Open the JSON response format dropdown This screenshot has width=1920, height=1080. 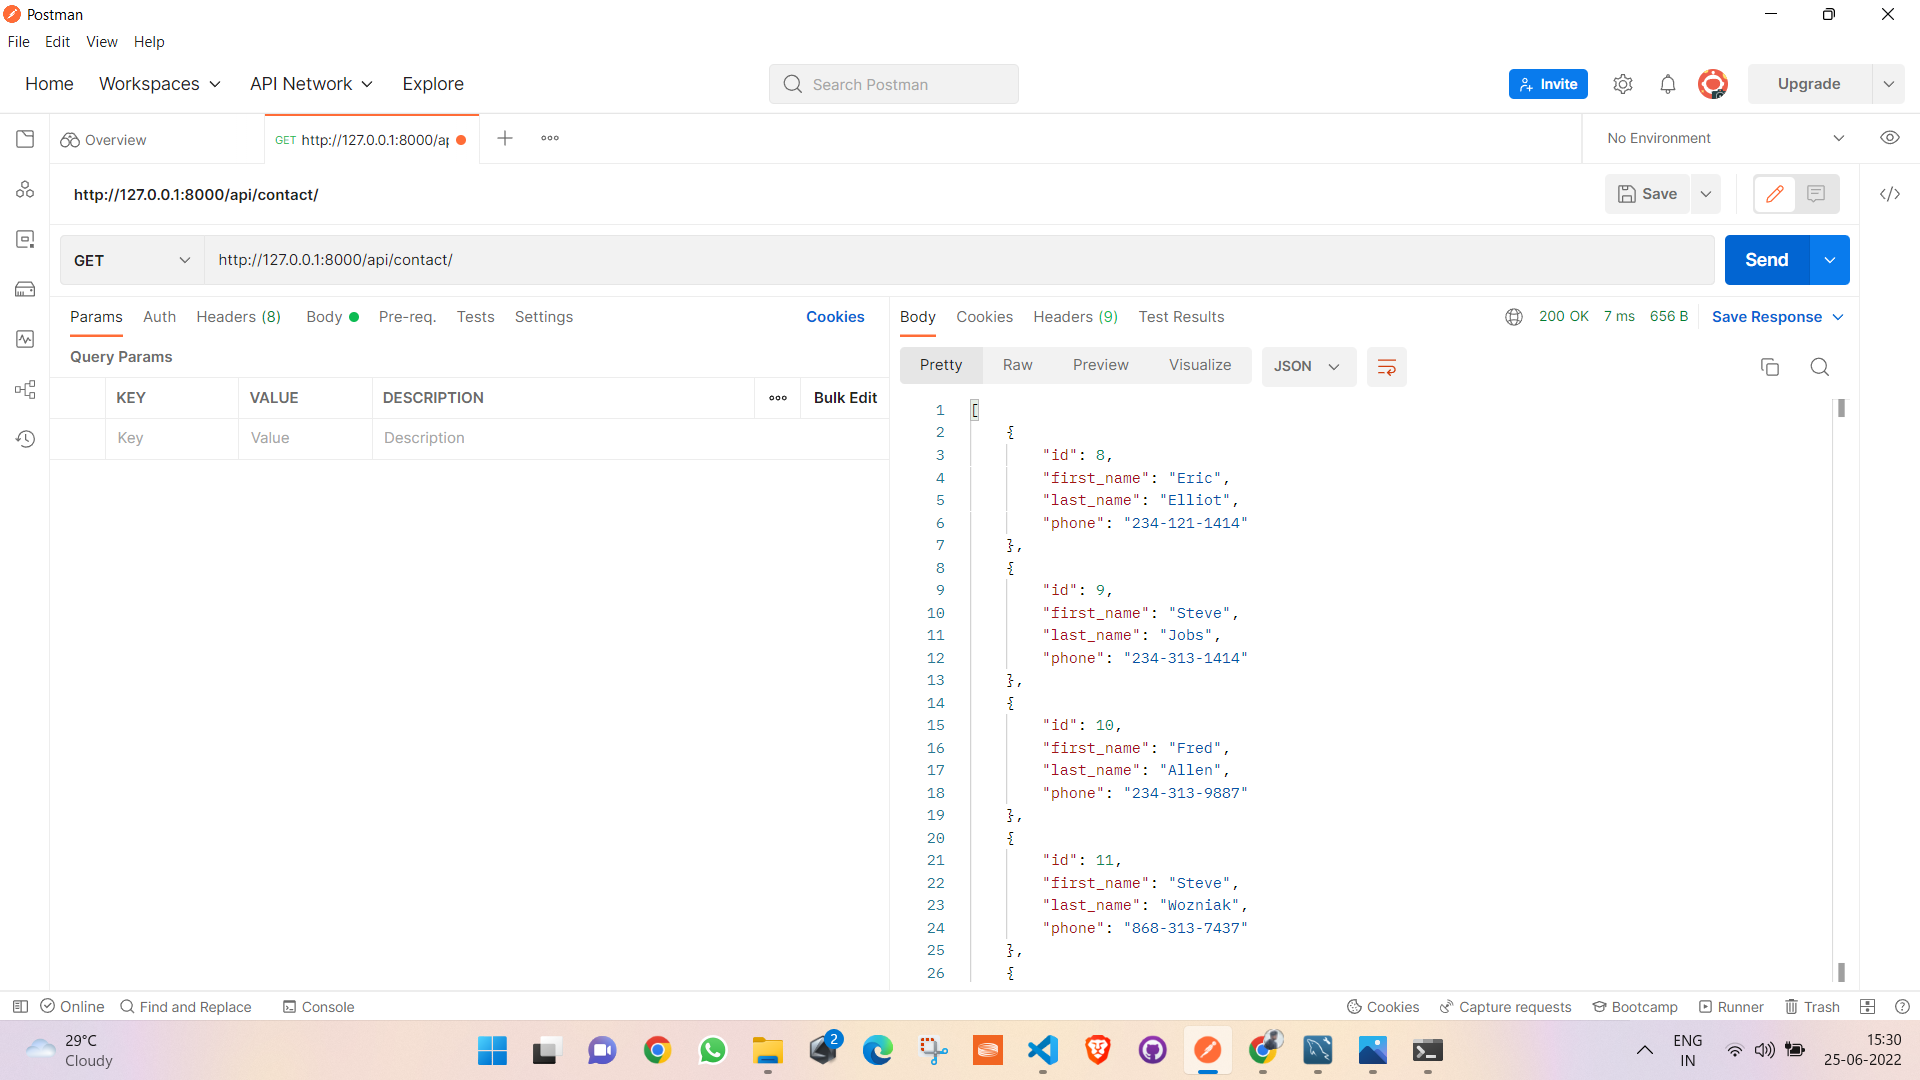click(1308, 366)
